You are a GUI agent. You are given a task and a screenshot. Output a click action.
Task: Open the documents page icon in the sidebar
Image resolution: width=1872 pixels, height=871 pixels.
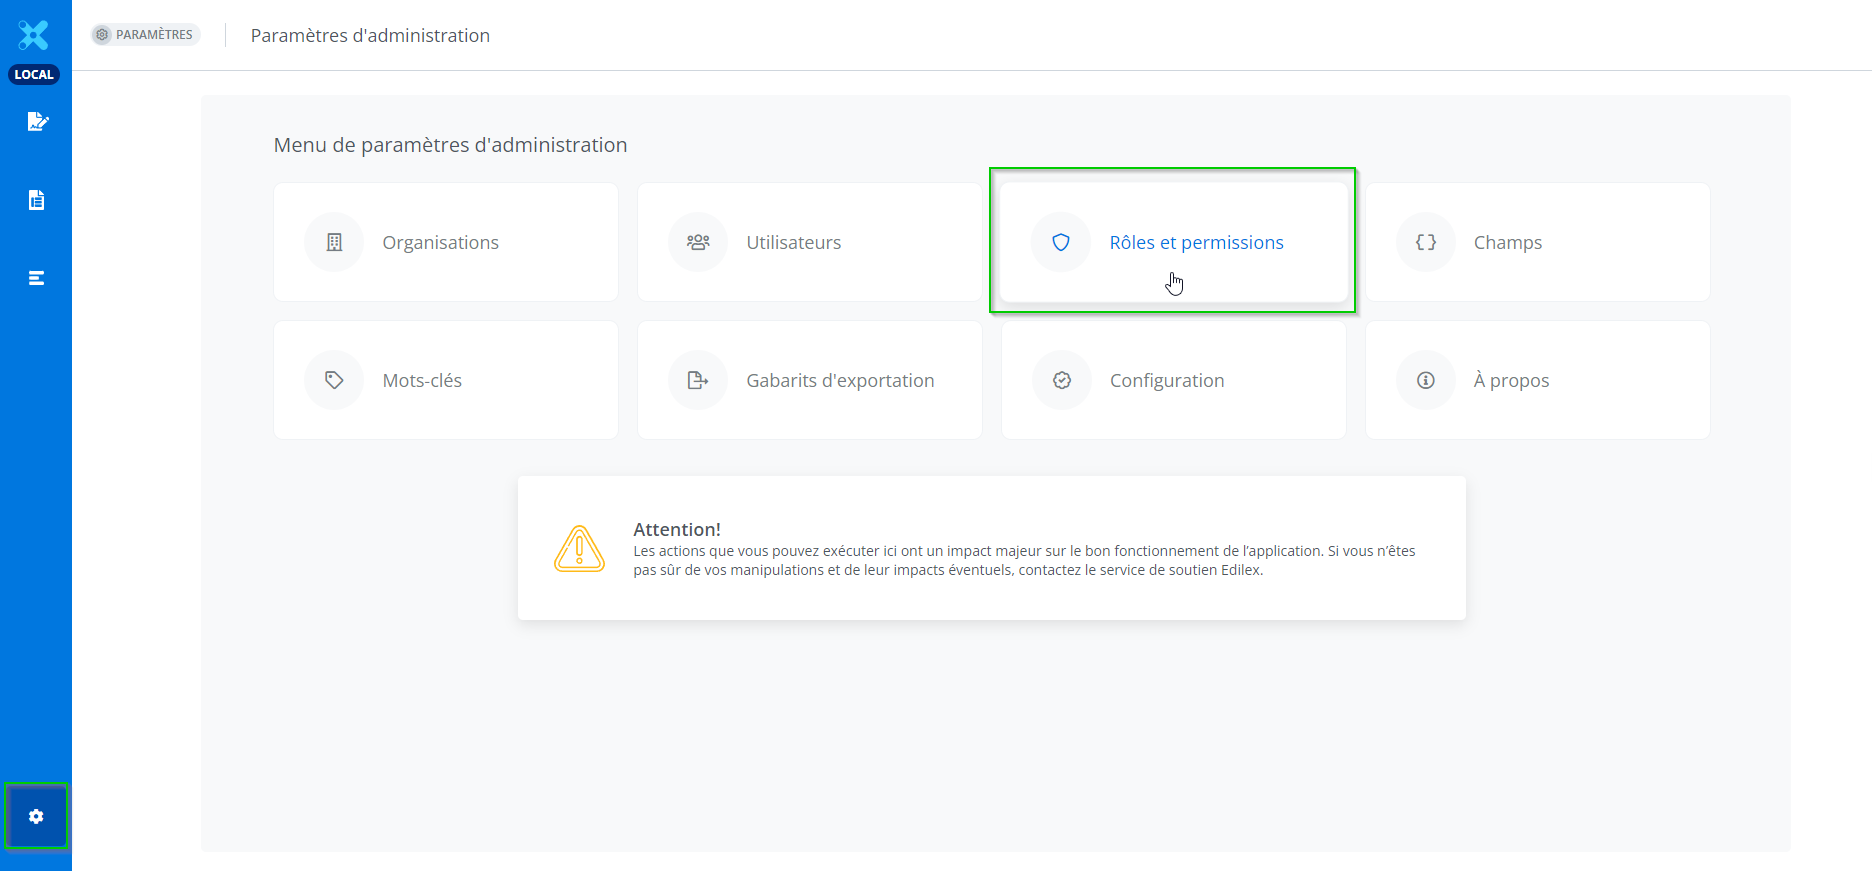click(x=36, y=200)
